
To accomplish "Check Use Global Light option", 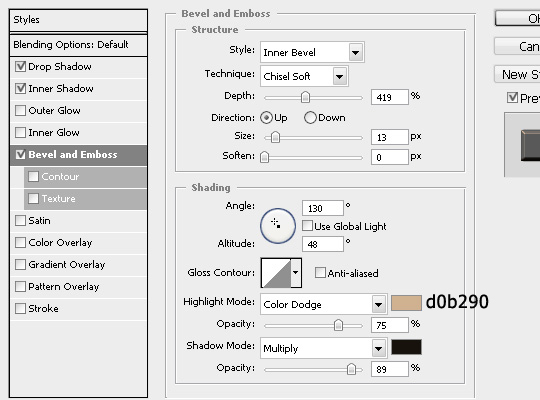I will pyautogui.click(x=307, y=226).
